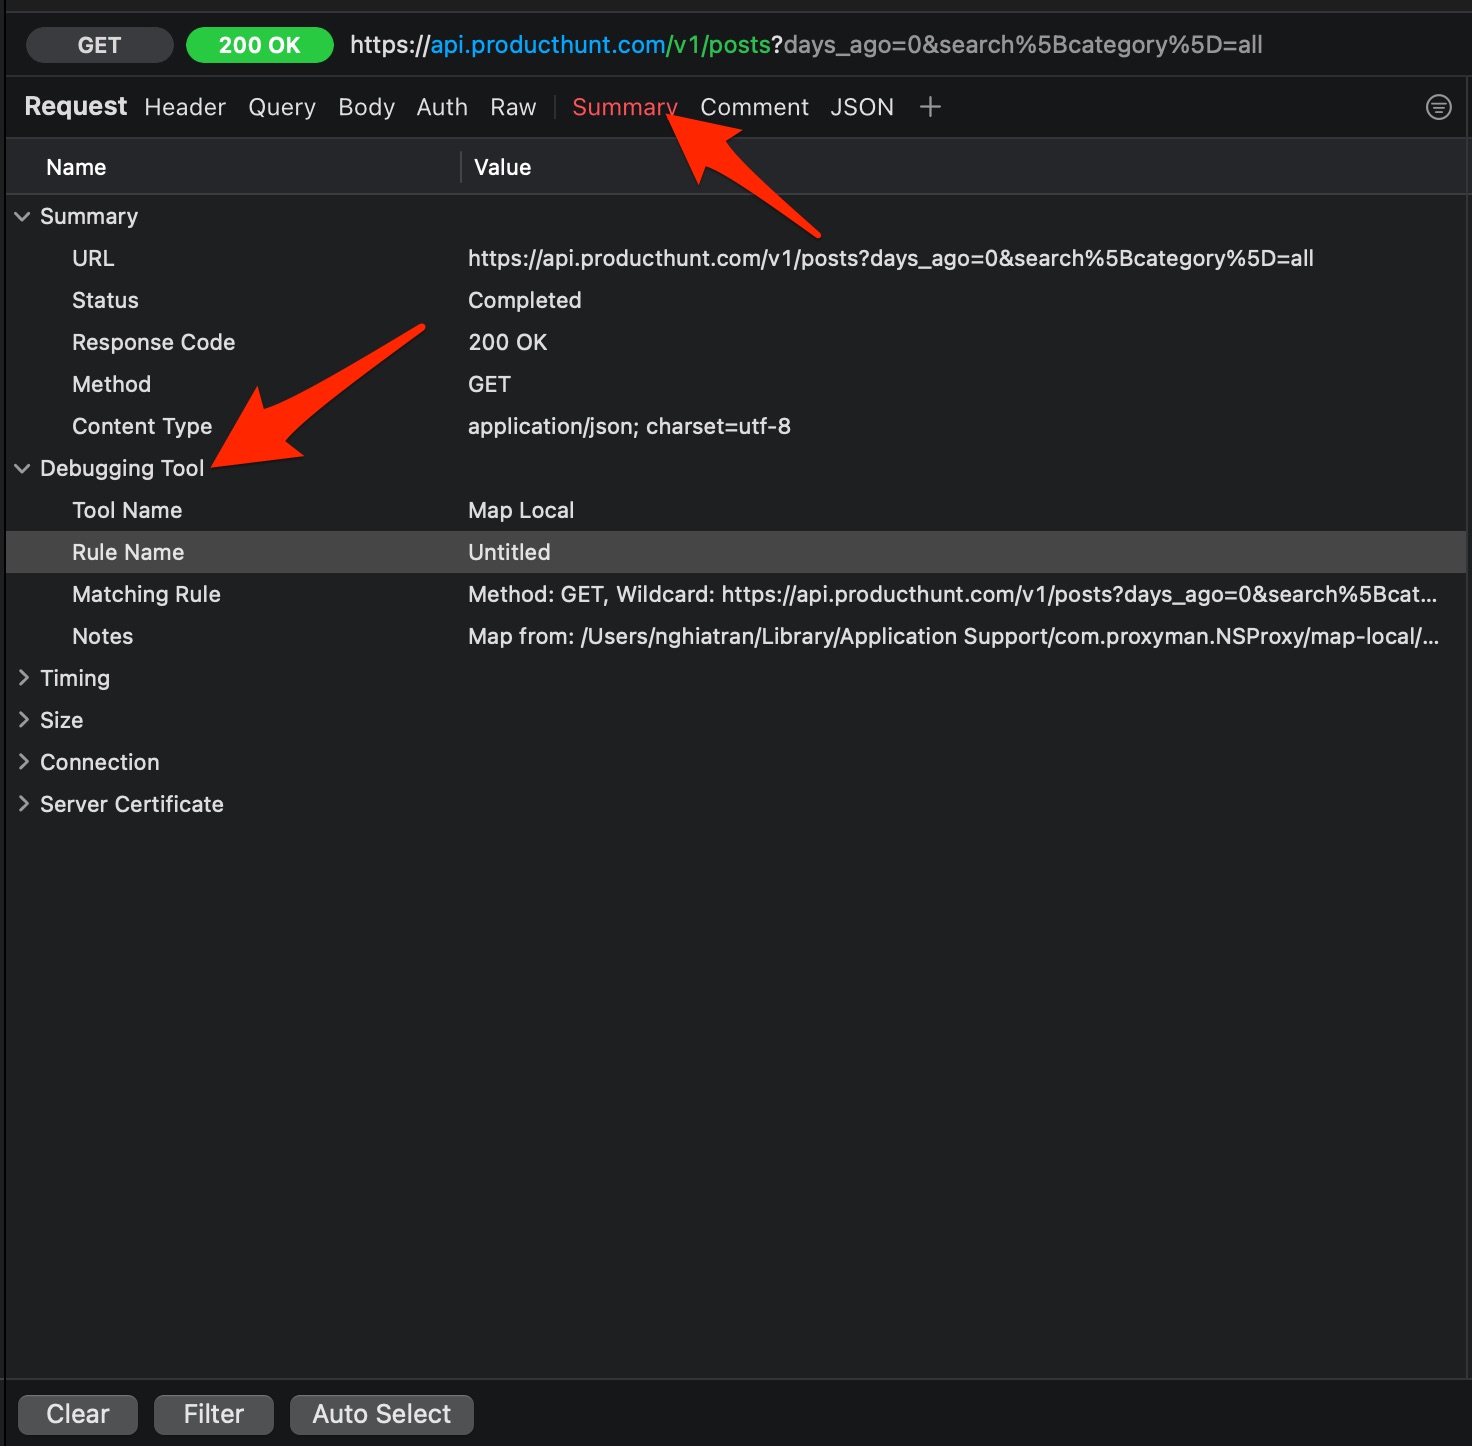Viewport: 1472px width, 1446px height.
Task: Click the GET method badge
Action: tap(99, 45)
